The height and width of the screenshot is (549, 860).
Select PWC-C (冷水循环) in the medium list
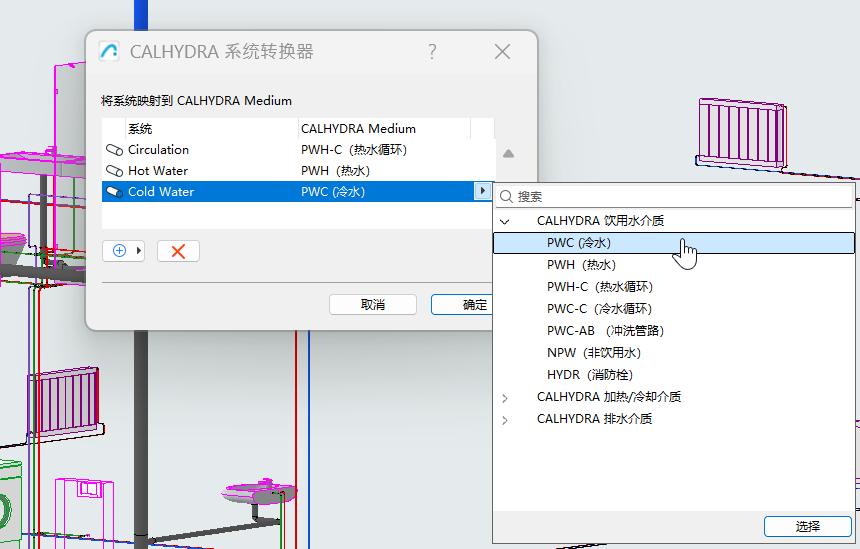674,309
